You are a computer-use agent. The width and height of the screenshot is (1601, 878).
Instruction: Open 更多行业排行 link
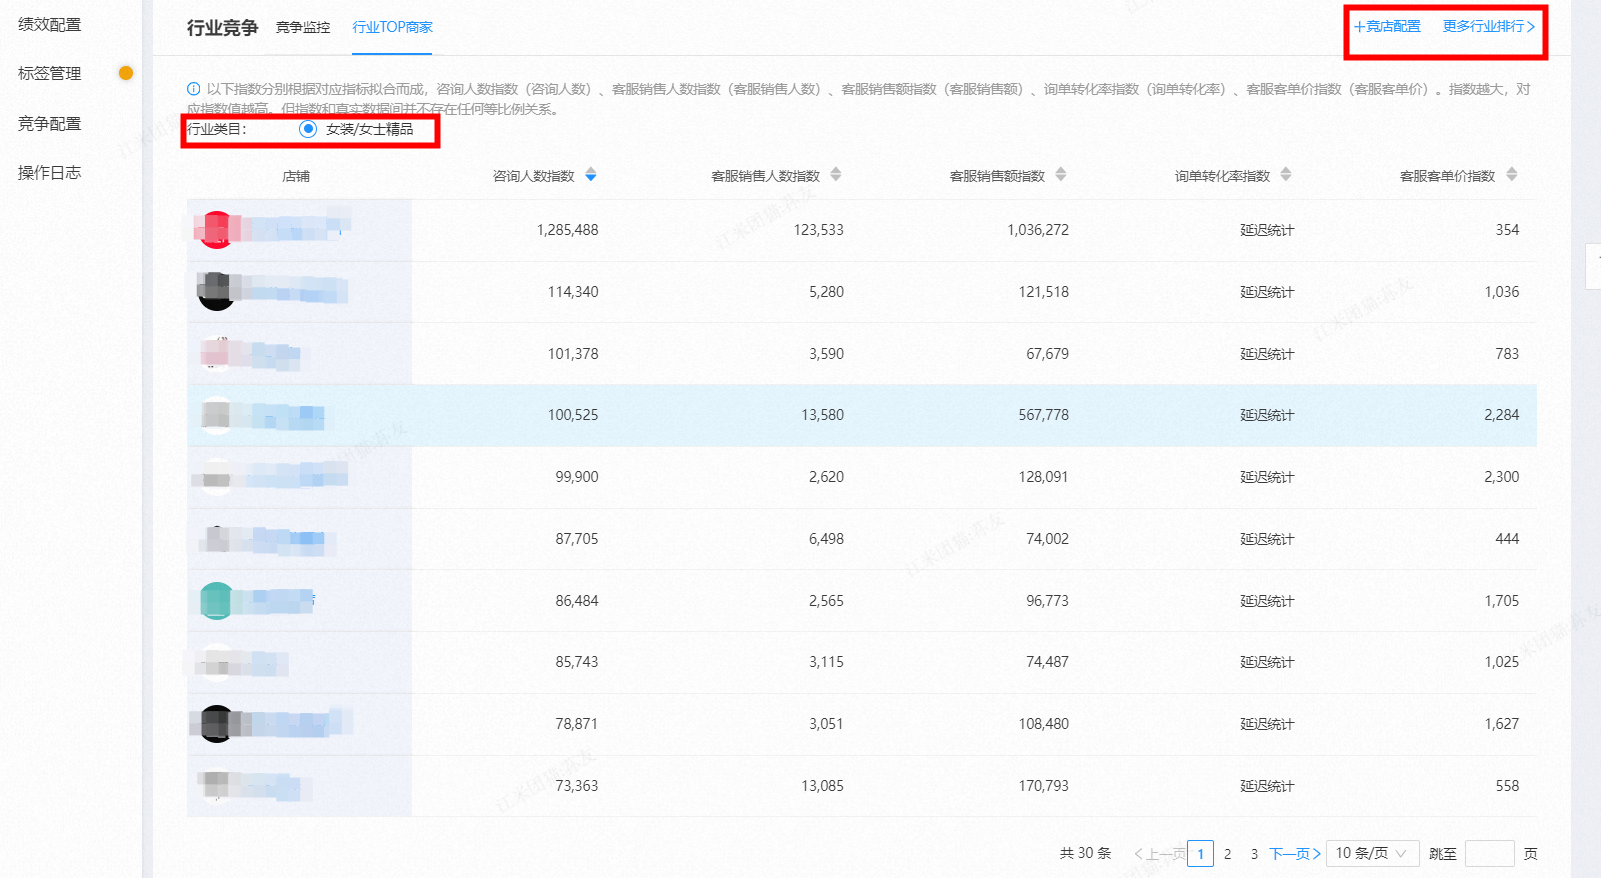click(x=1488, y=27)
